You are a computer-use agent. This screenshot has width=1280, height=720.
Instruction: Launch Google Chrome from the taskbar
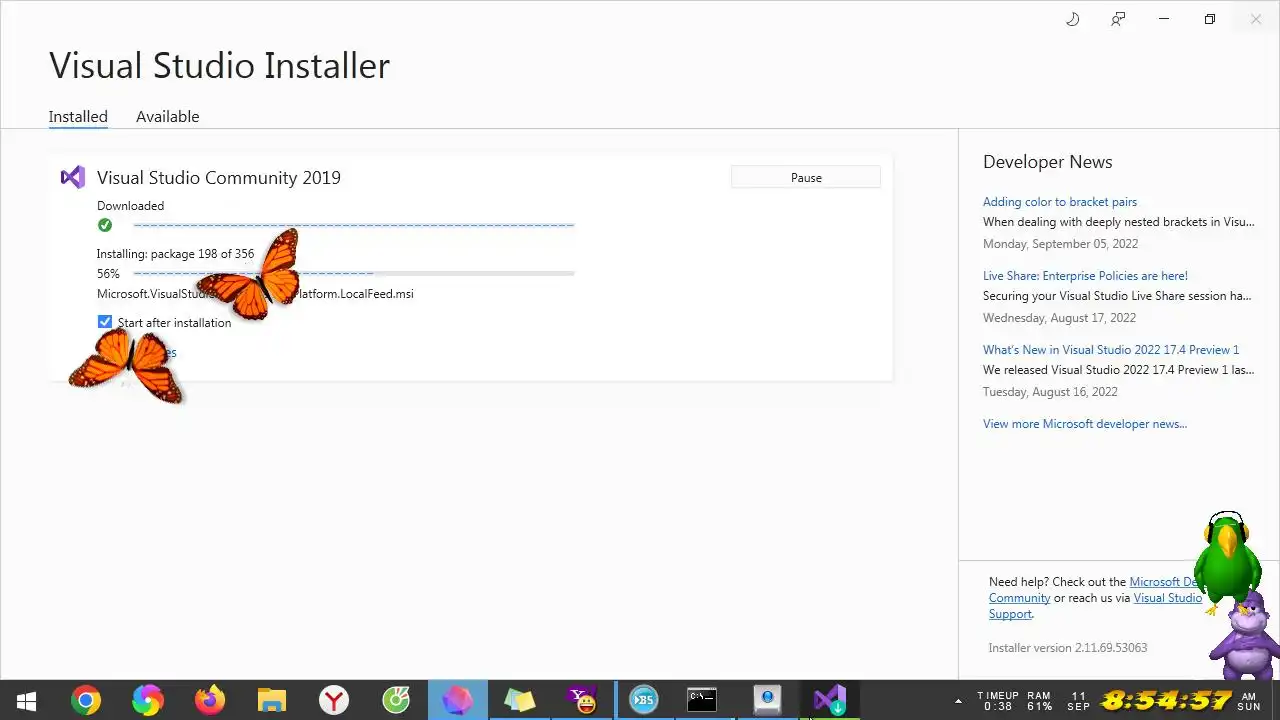click(x=86, y=700)
